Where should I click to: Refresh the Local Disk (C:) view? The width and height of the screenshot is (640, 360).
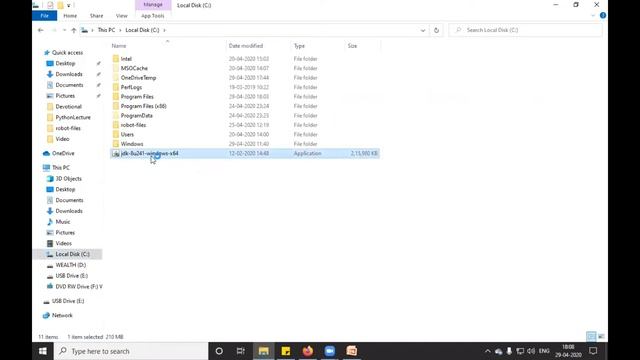pos(436,30)
